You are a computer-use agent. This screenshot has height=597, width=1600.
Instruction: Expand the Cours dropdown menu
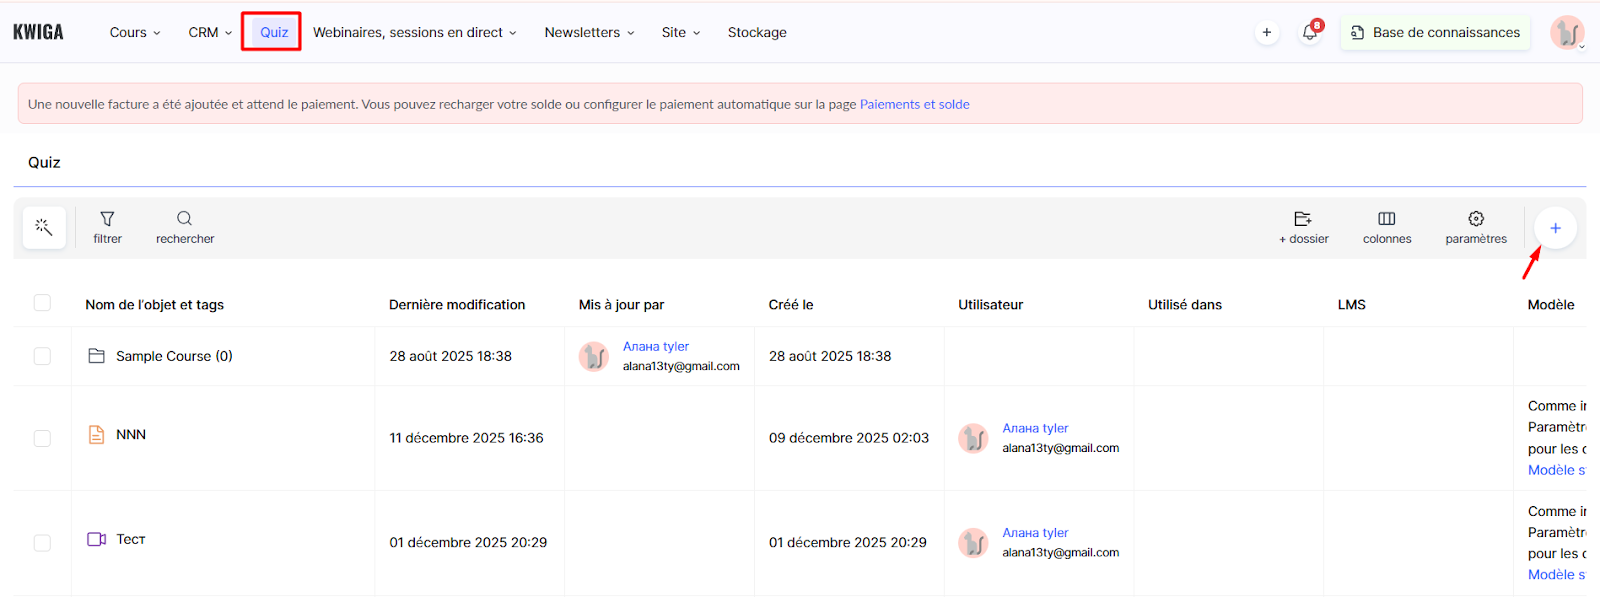[134, 33]
